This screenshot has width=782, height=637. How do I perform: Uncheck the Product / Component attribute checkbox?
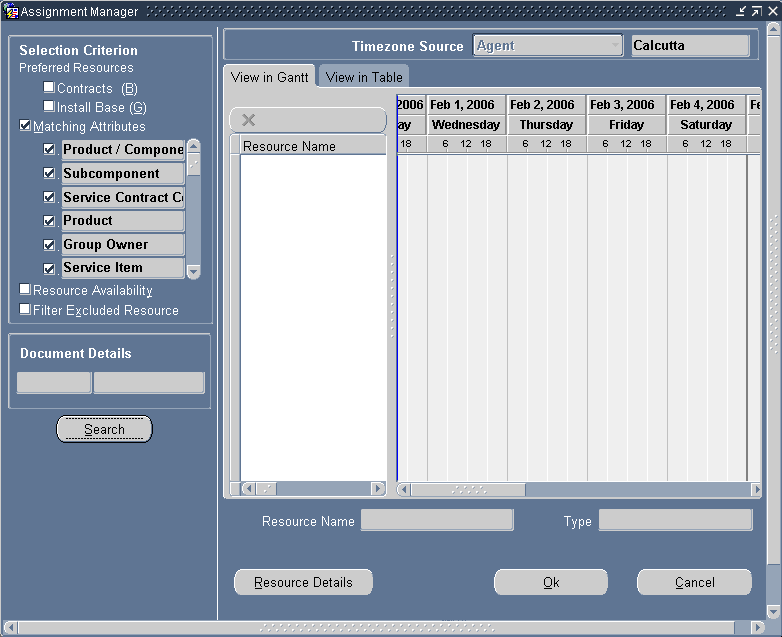(x=49, y=149)
